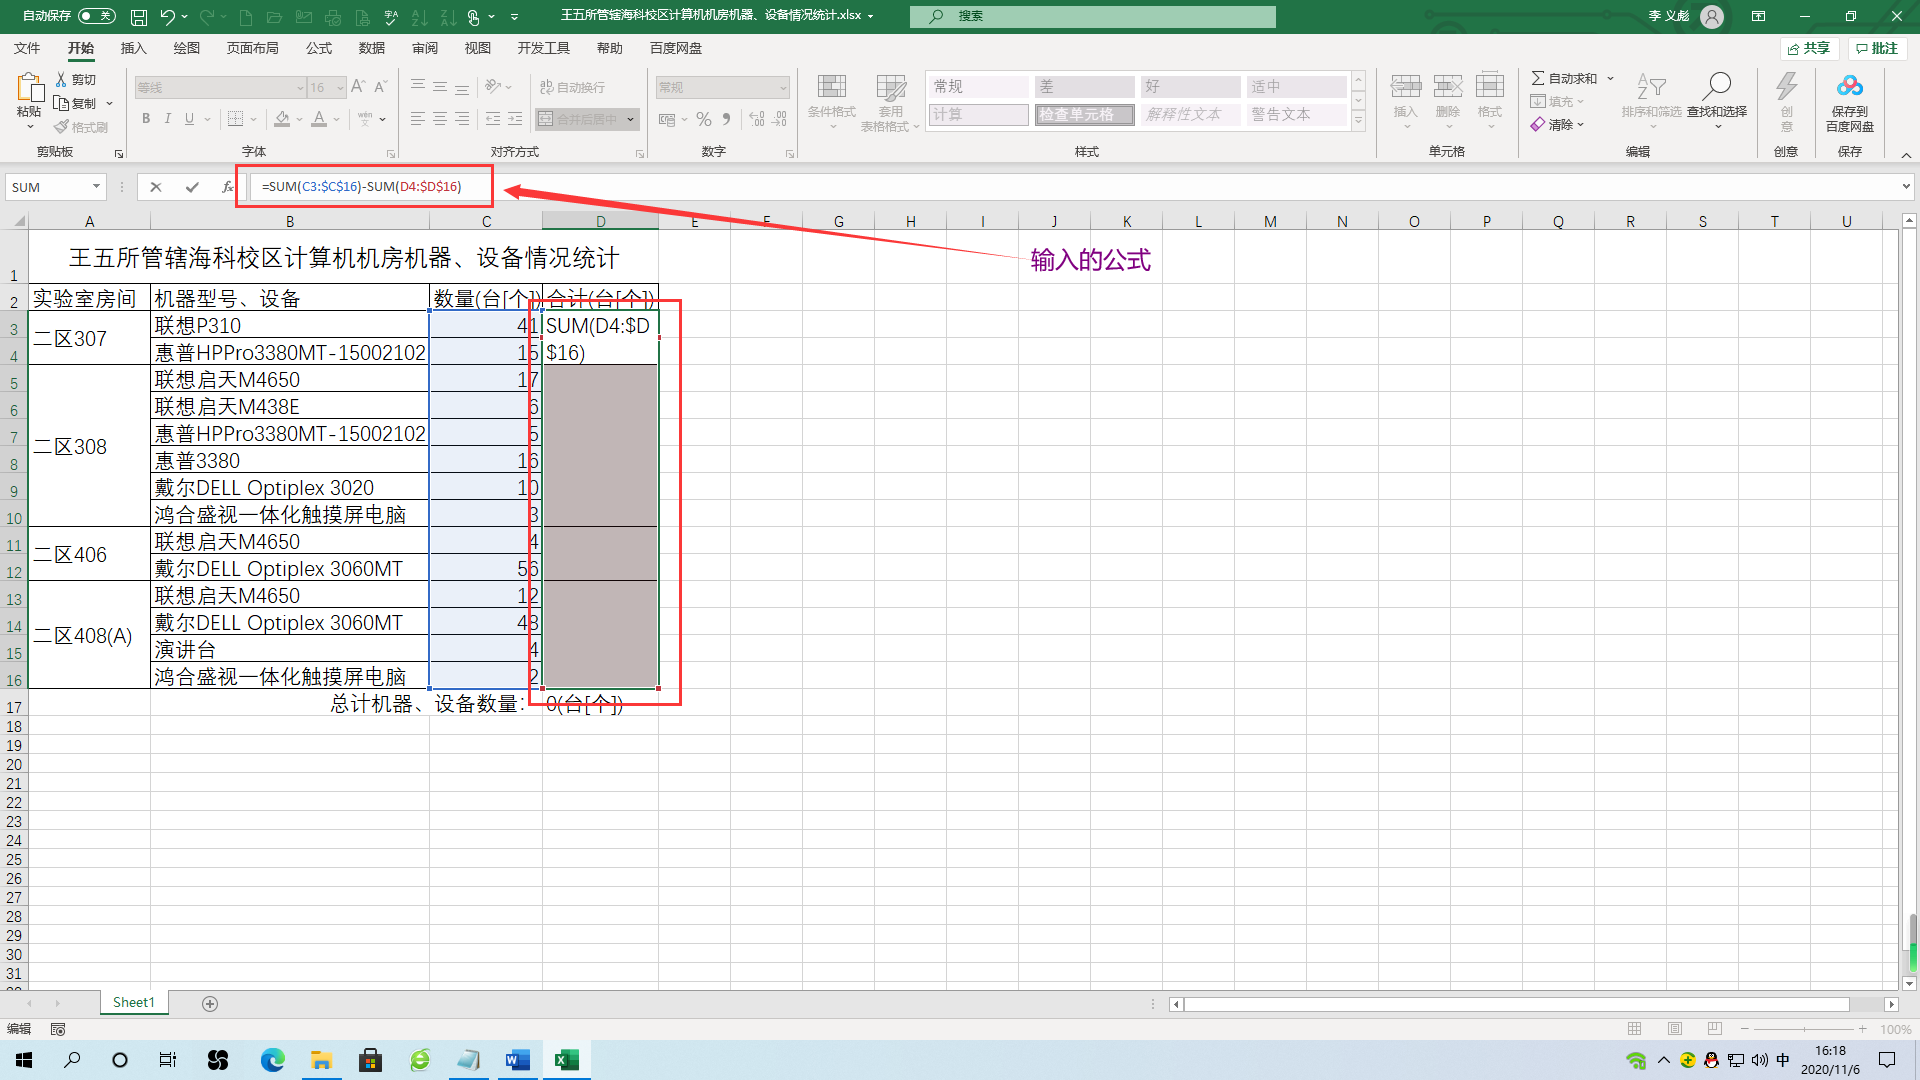Toggle the AutoSave switch
Screen dimensions: 1920x1080
click(x=96, y=16)
